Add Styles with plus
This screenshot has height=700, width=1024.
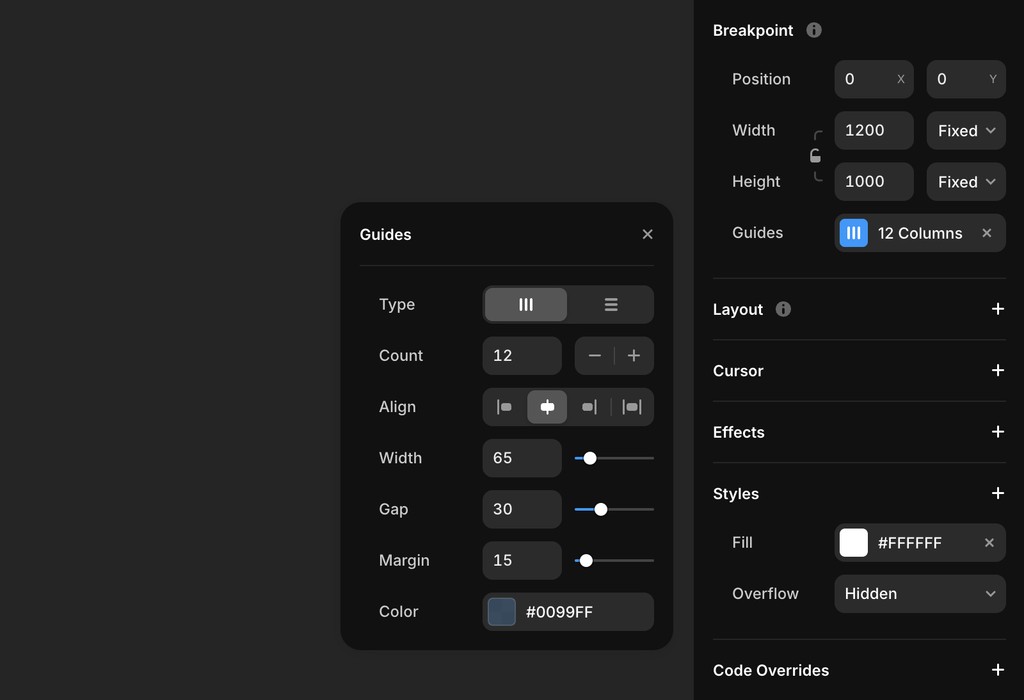coord(997,493)
